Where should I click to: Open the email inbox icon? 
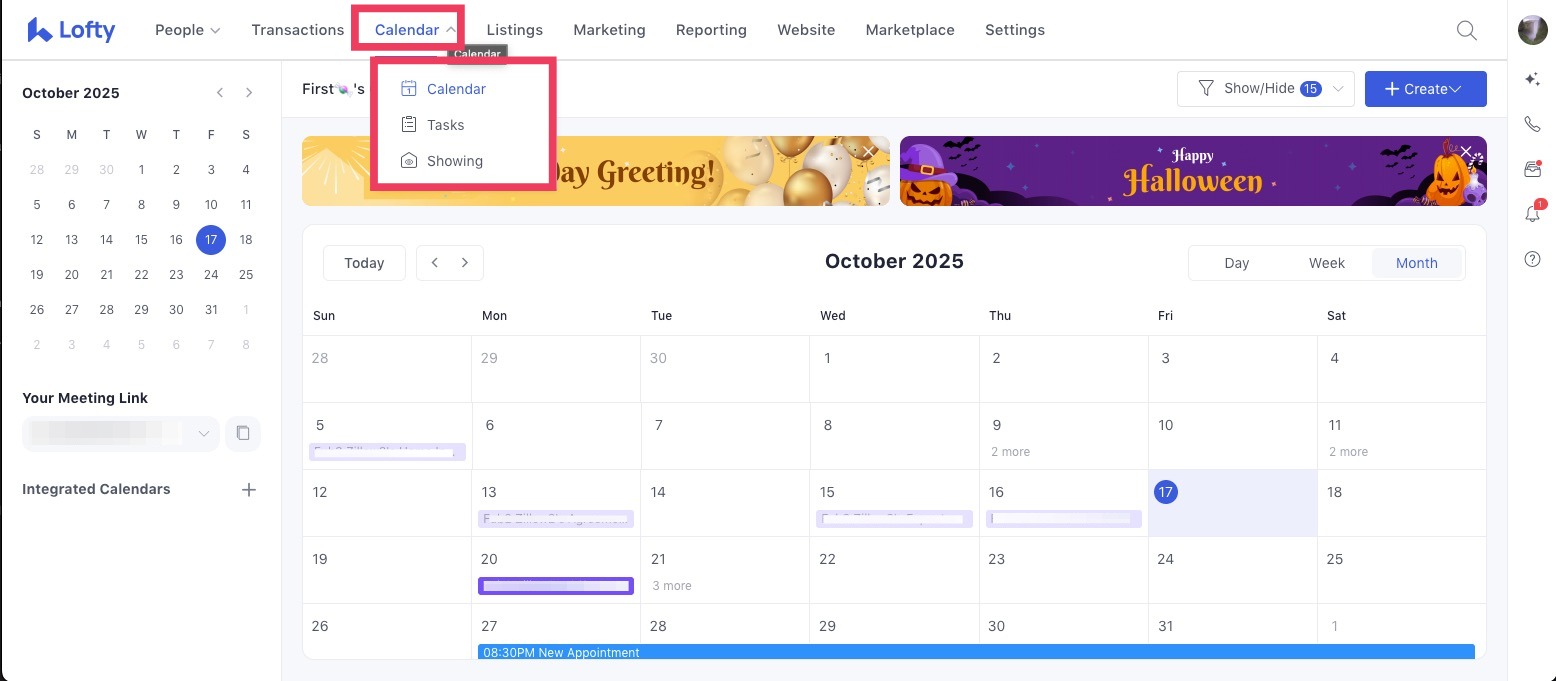tap(1532, 169)
